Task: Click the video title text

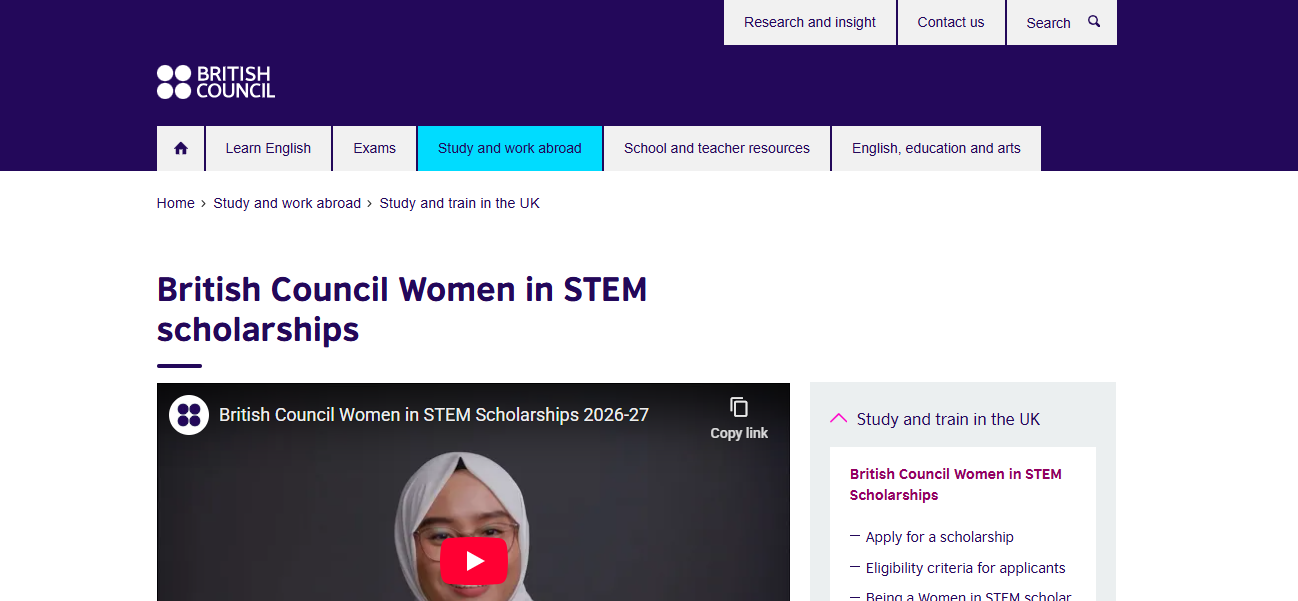Action: [x=434, y=414]
